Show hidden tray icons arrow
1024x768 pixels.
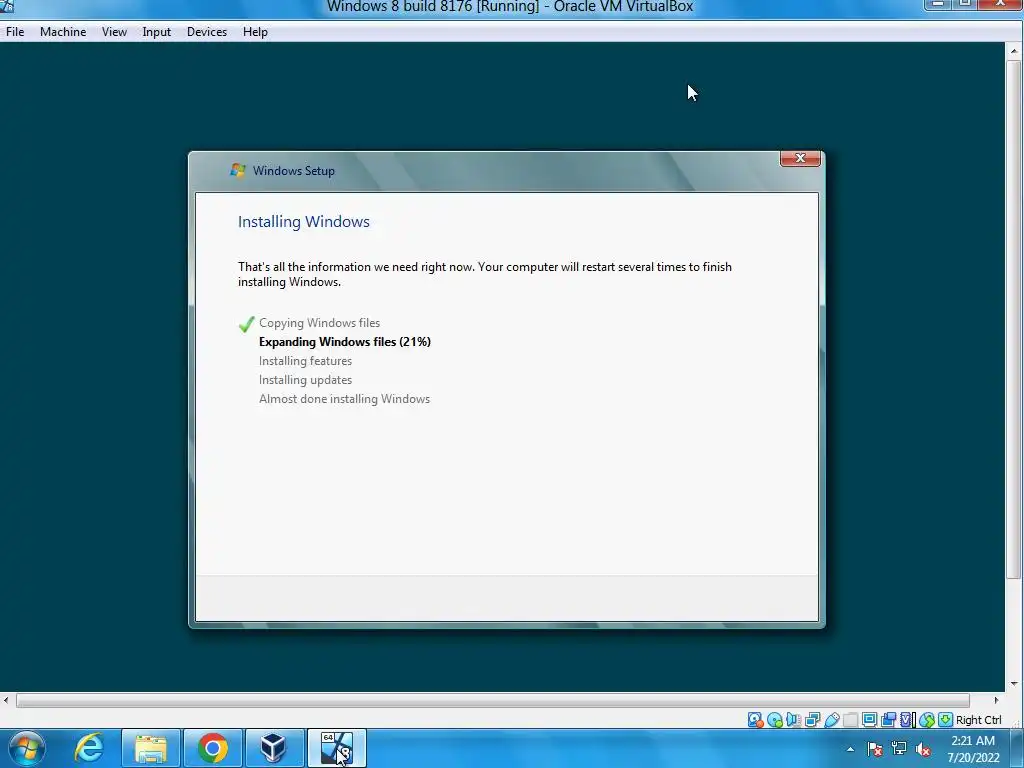pyautogui.click(x=850, y=749)
